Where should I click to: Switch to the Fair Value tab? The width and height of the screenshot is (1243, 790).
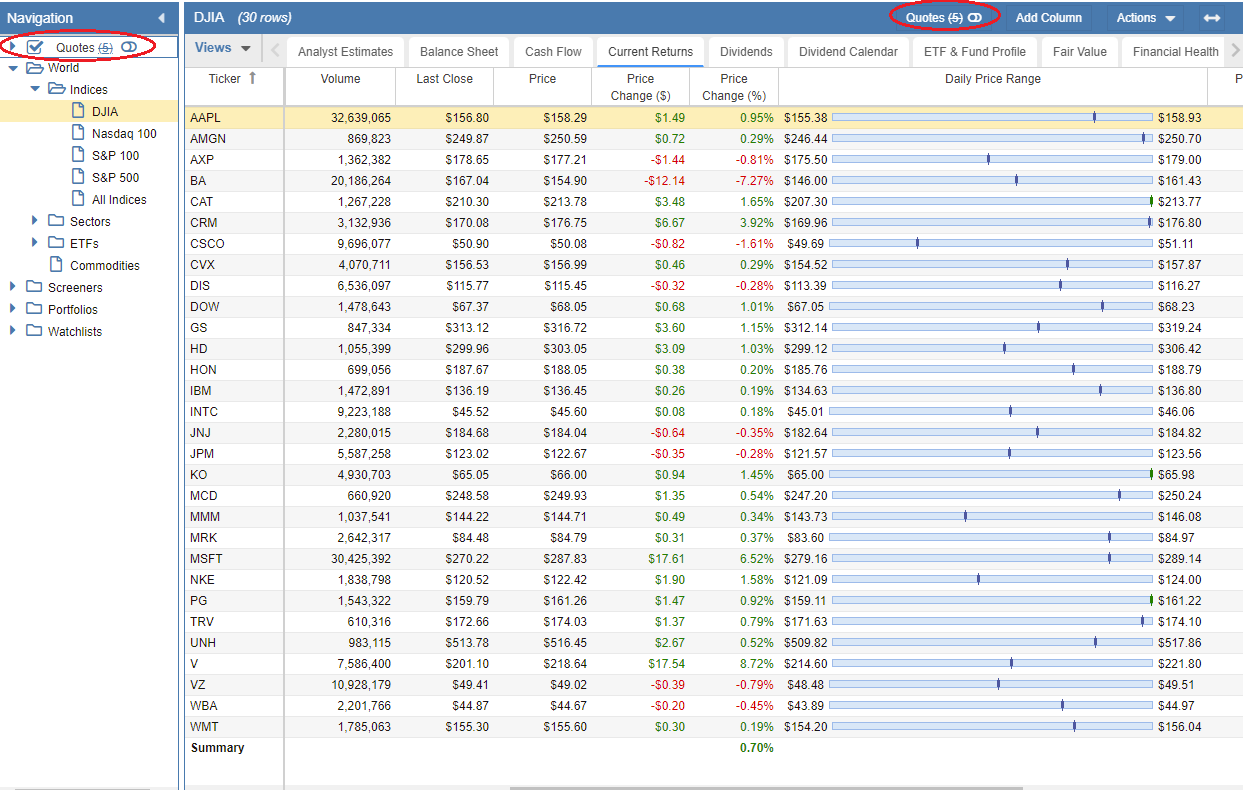coord(1080,52)
